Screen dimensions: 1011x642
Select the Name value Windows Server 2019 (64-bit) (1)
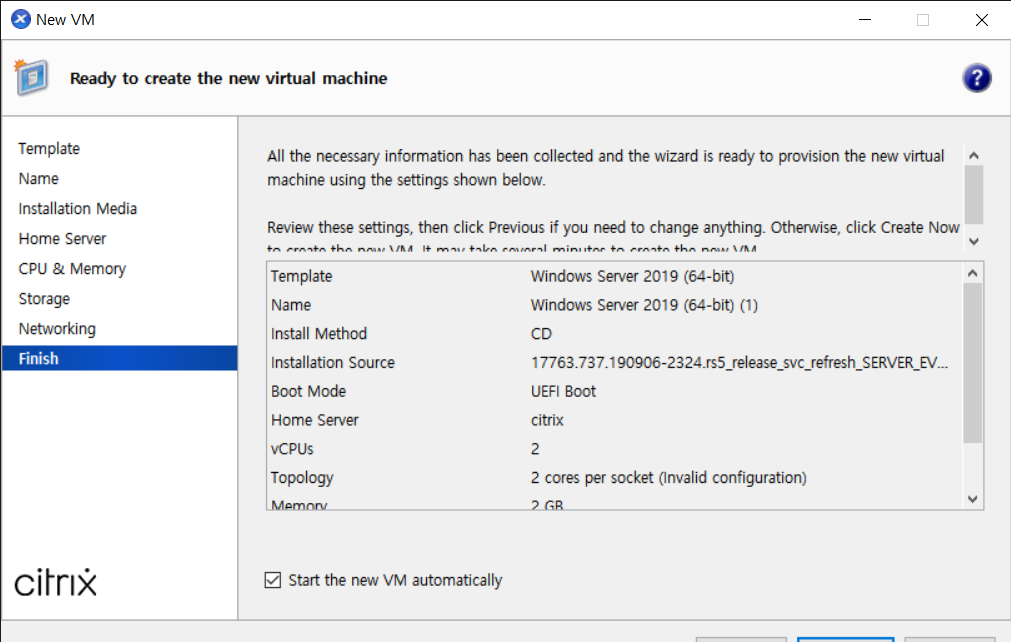coord(644,305)
